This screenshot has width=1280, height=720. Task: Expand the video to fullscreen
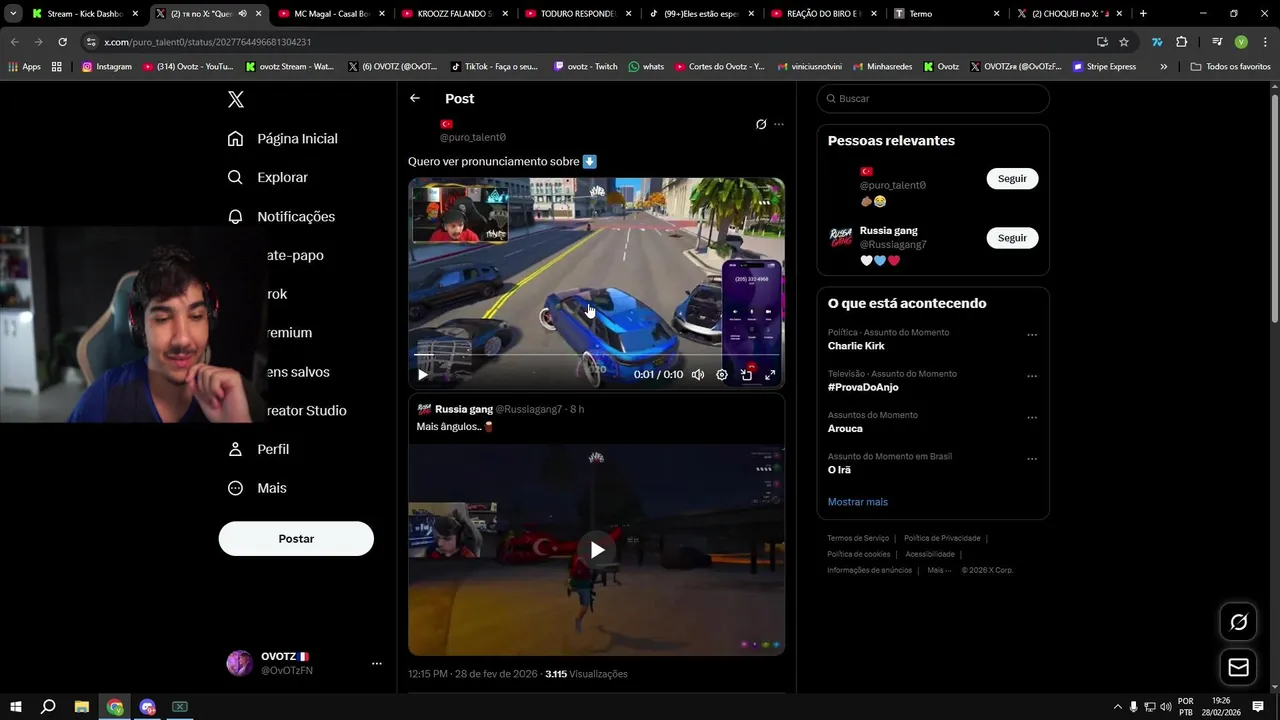pyautogui.click(x=770, y=375)
